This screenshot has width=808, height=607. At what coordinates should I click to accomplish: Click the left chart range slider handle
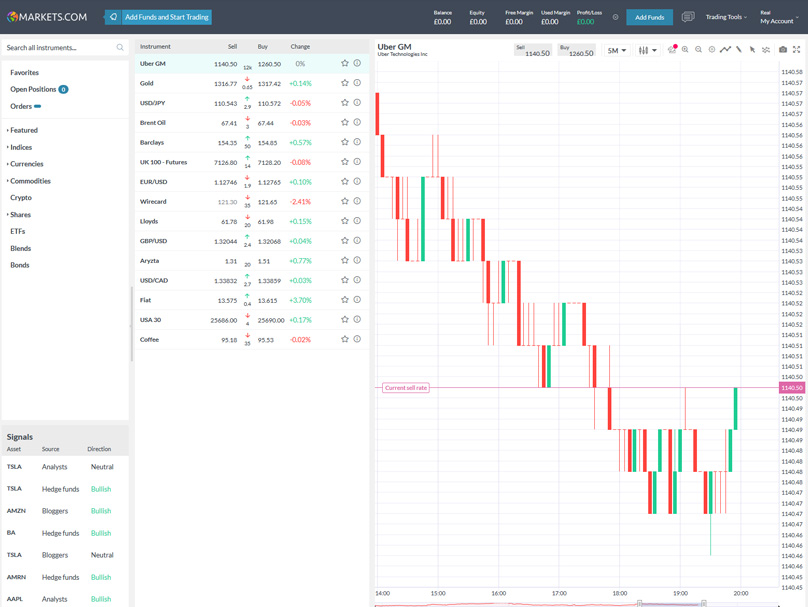639,603
